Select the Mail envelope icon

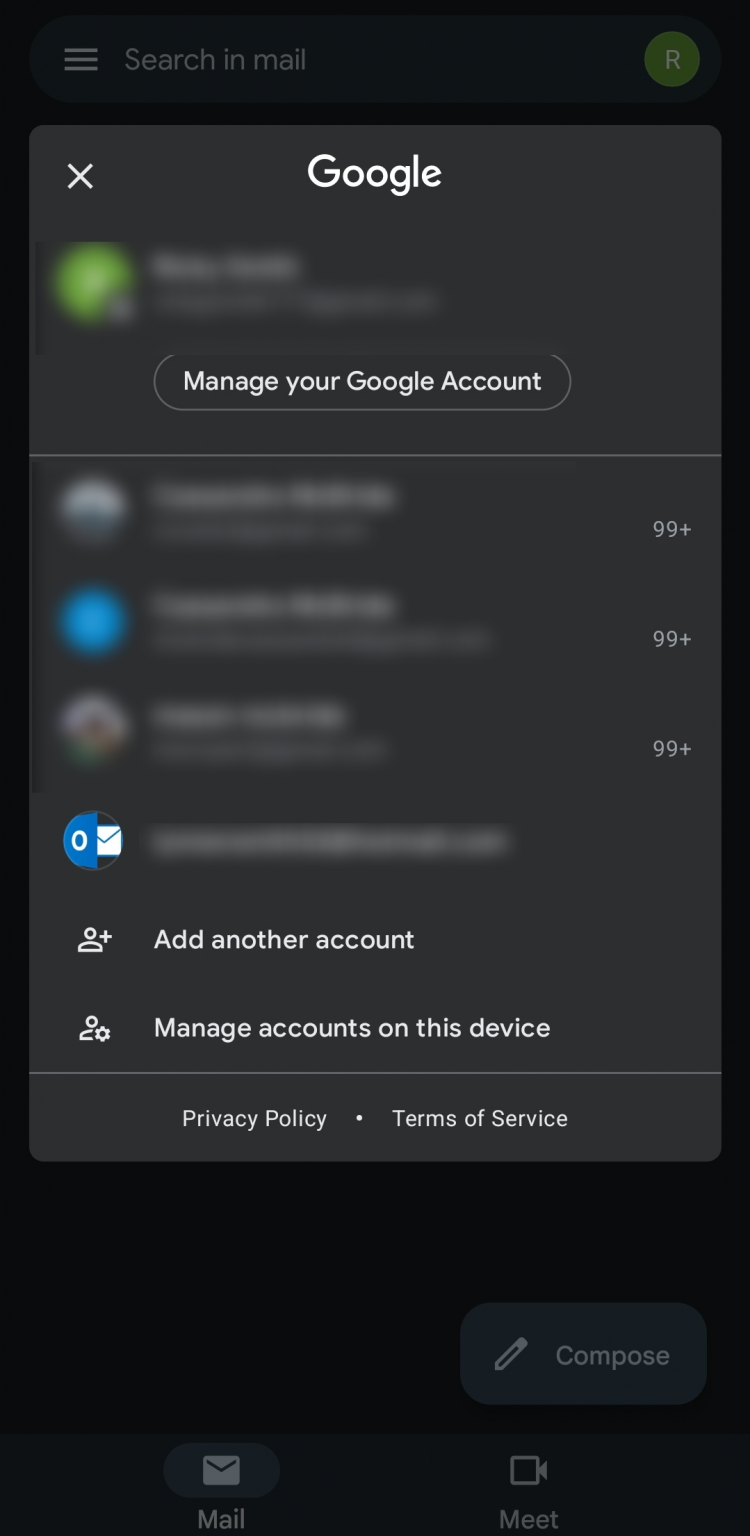[221, 1470]
